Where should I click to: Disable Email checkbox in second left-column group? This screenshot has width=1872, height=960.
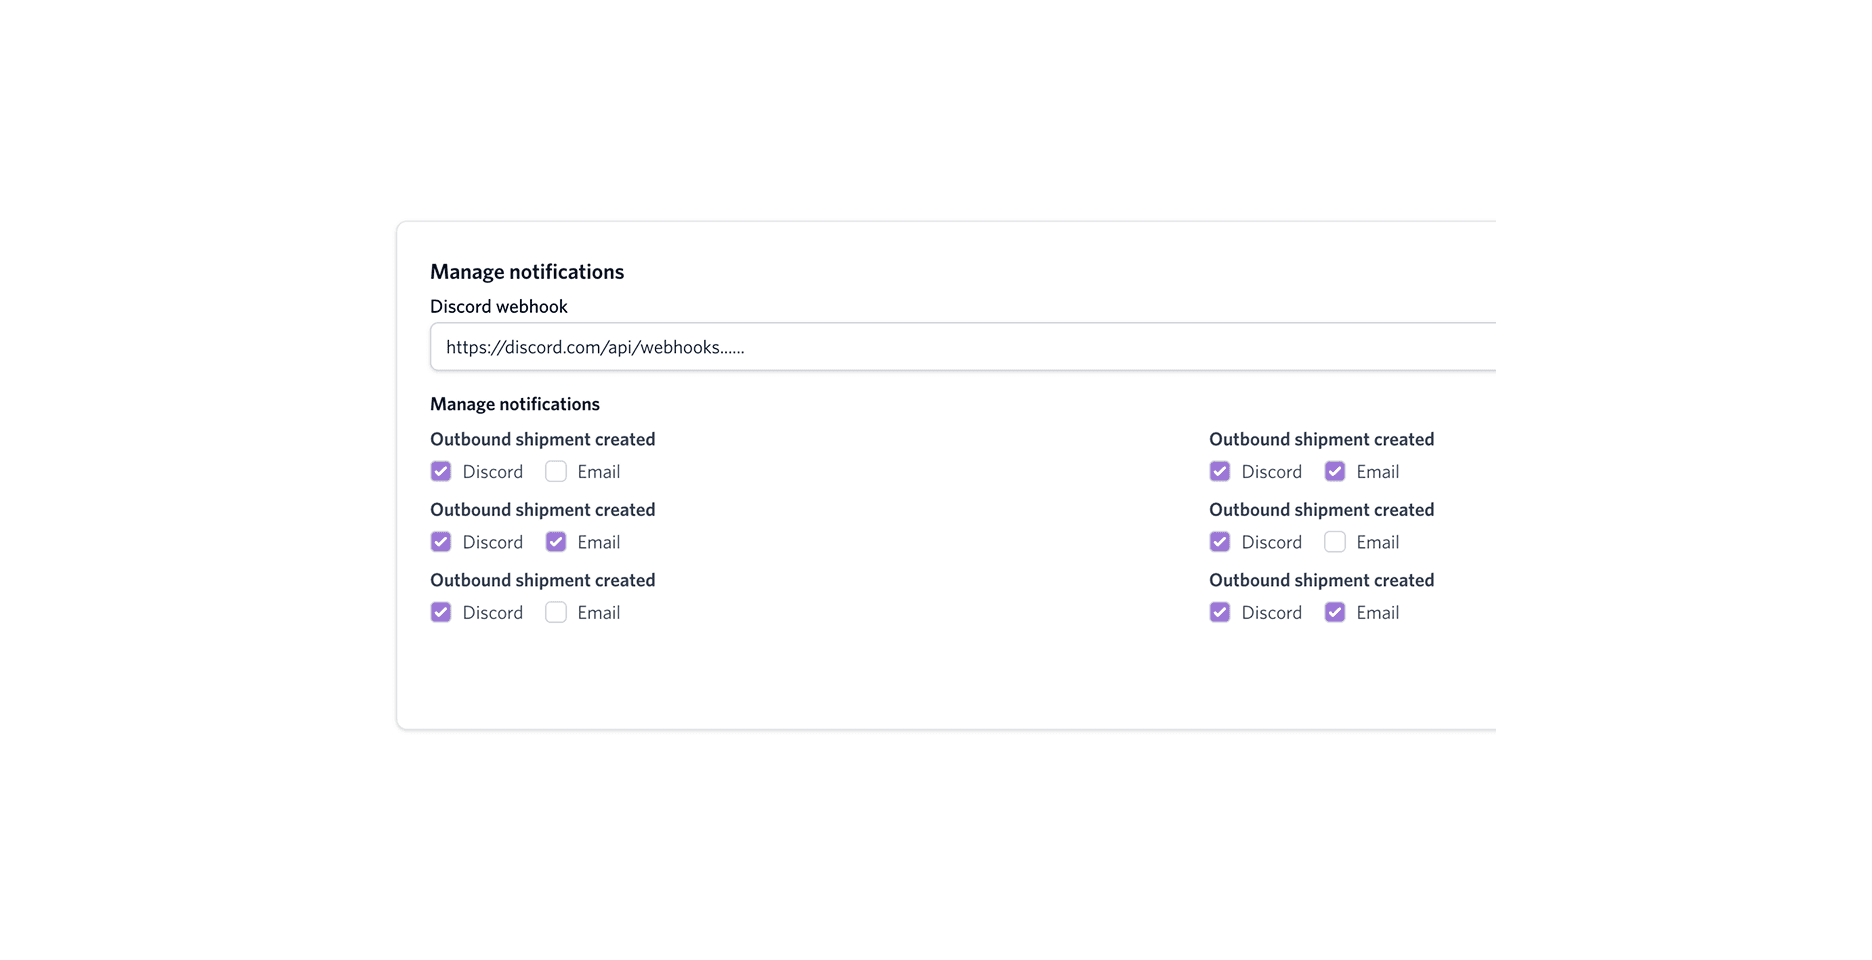[x=556, y=542]
